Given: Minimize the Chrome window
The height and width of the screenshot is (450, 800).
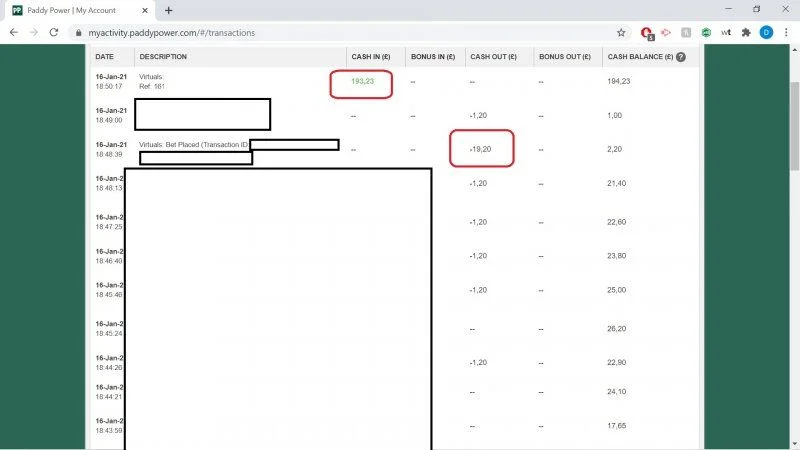Looking at the screenshot, I should coord(728,9).
